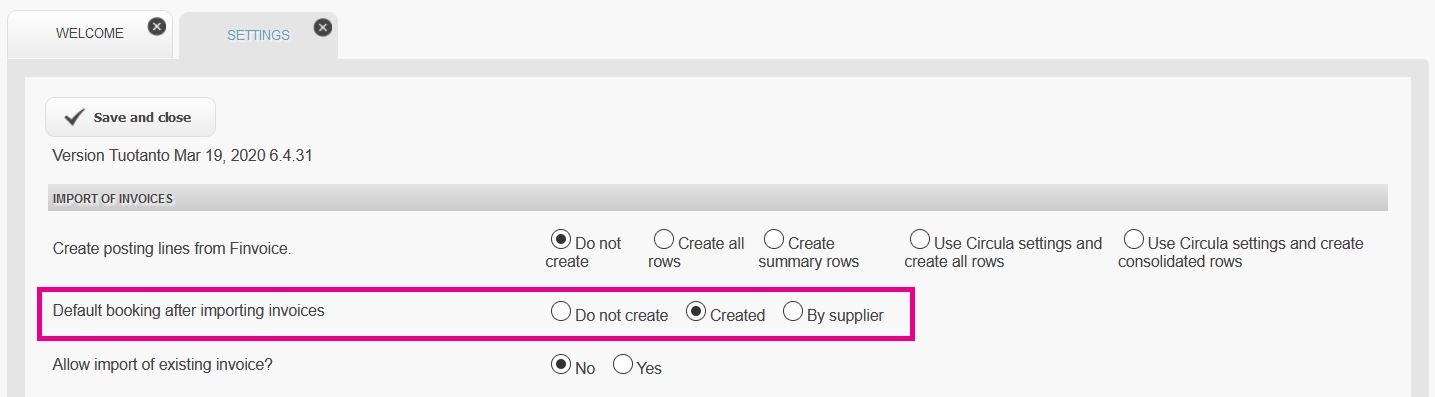Close the WELCOME tab with its X icon
Viewport: 1435px width, 397px height.
coord(157,27)
